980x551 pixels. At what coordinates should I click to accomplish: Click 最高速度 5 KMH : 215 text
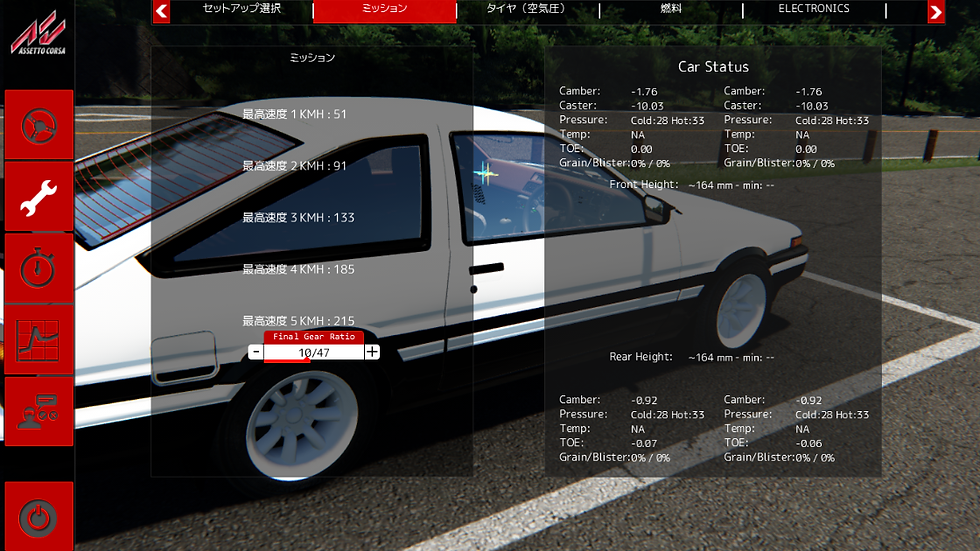tap(298, 321)
